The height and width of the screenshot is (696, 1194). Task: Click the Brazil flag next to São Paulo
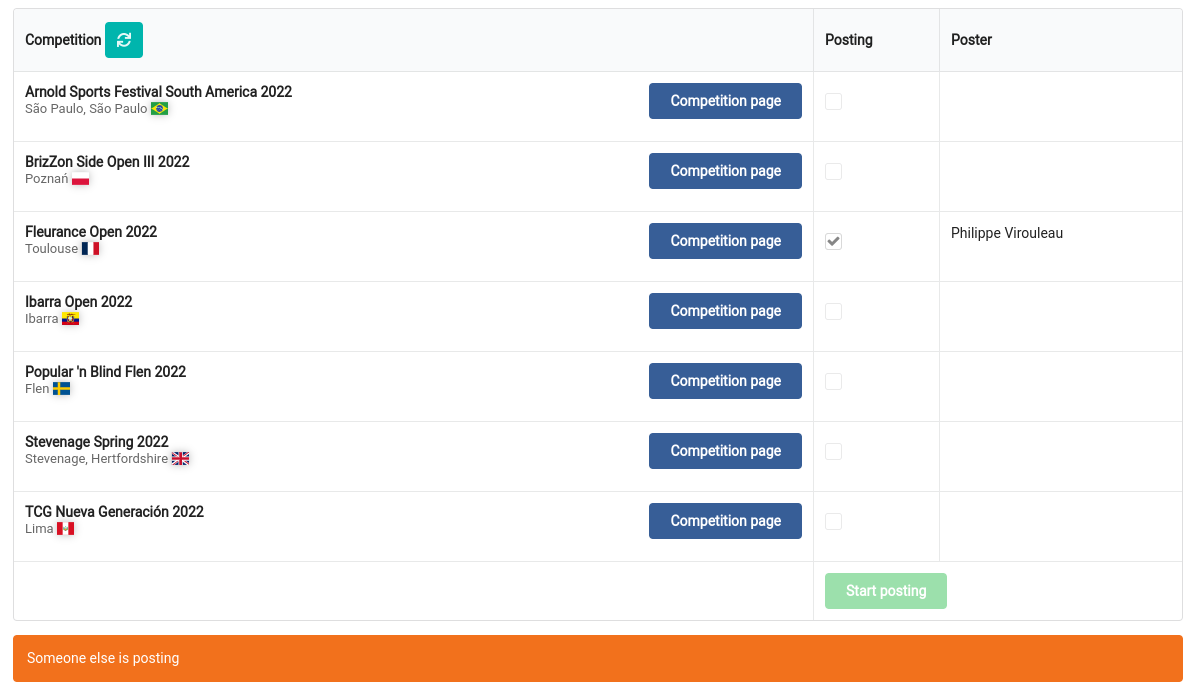(159, 109)
